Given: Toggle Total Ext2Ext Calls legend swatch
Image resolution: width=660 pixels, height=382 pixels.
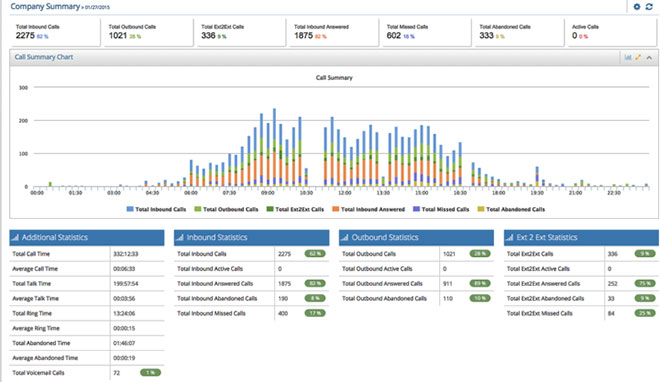Looking at the screenshot, I should [270, 209].
